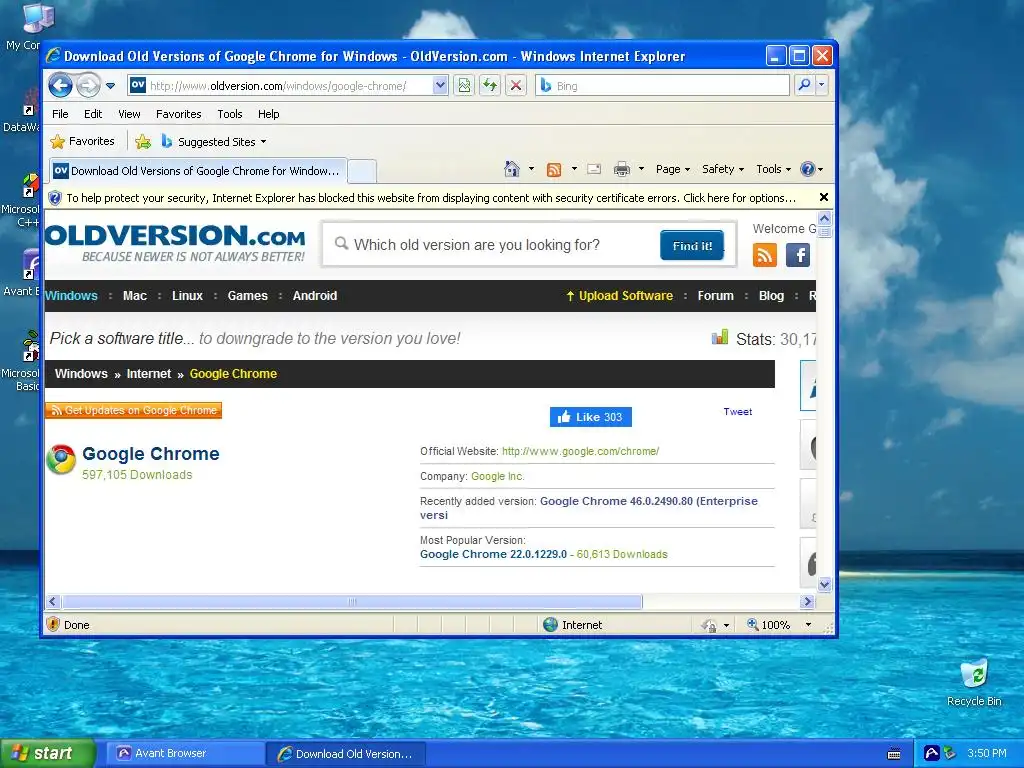
Task: Click the RSS Feeds icon in command bar
Action: tap(554, 170)
